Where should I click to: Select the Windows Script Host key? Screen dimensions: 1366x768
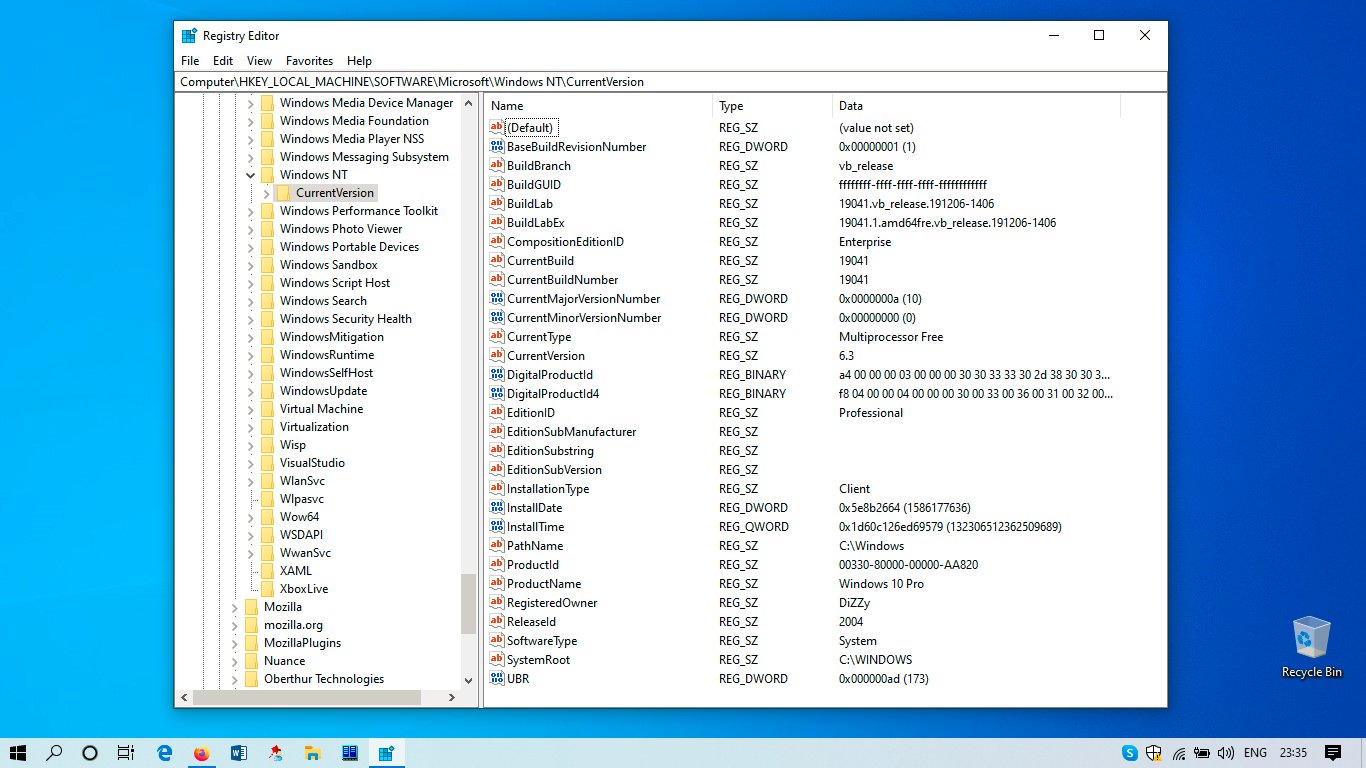click(x=335, y=283)
